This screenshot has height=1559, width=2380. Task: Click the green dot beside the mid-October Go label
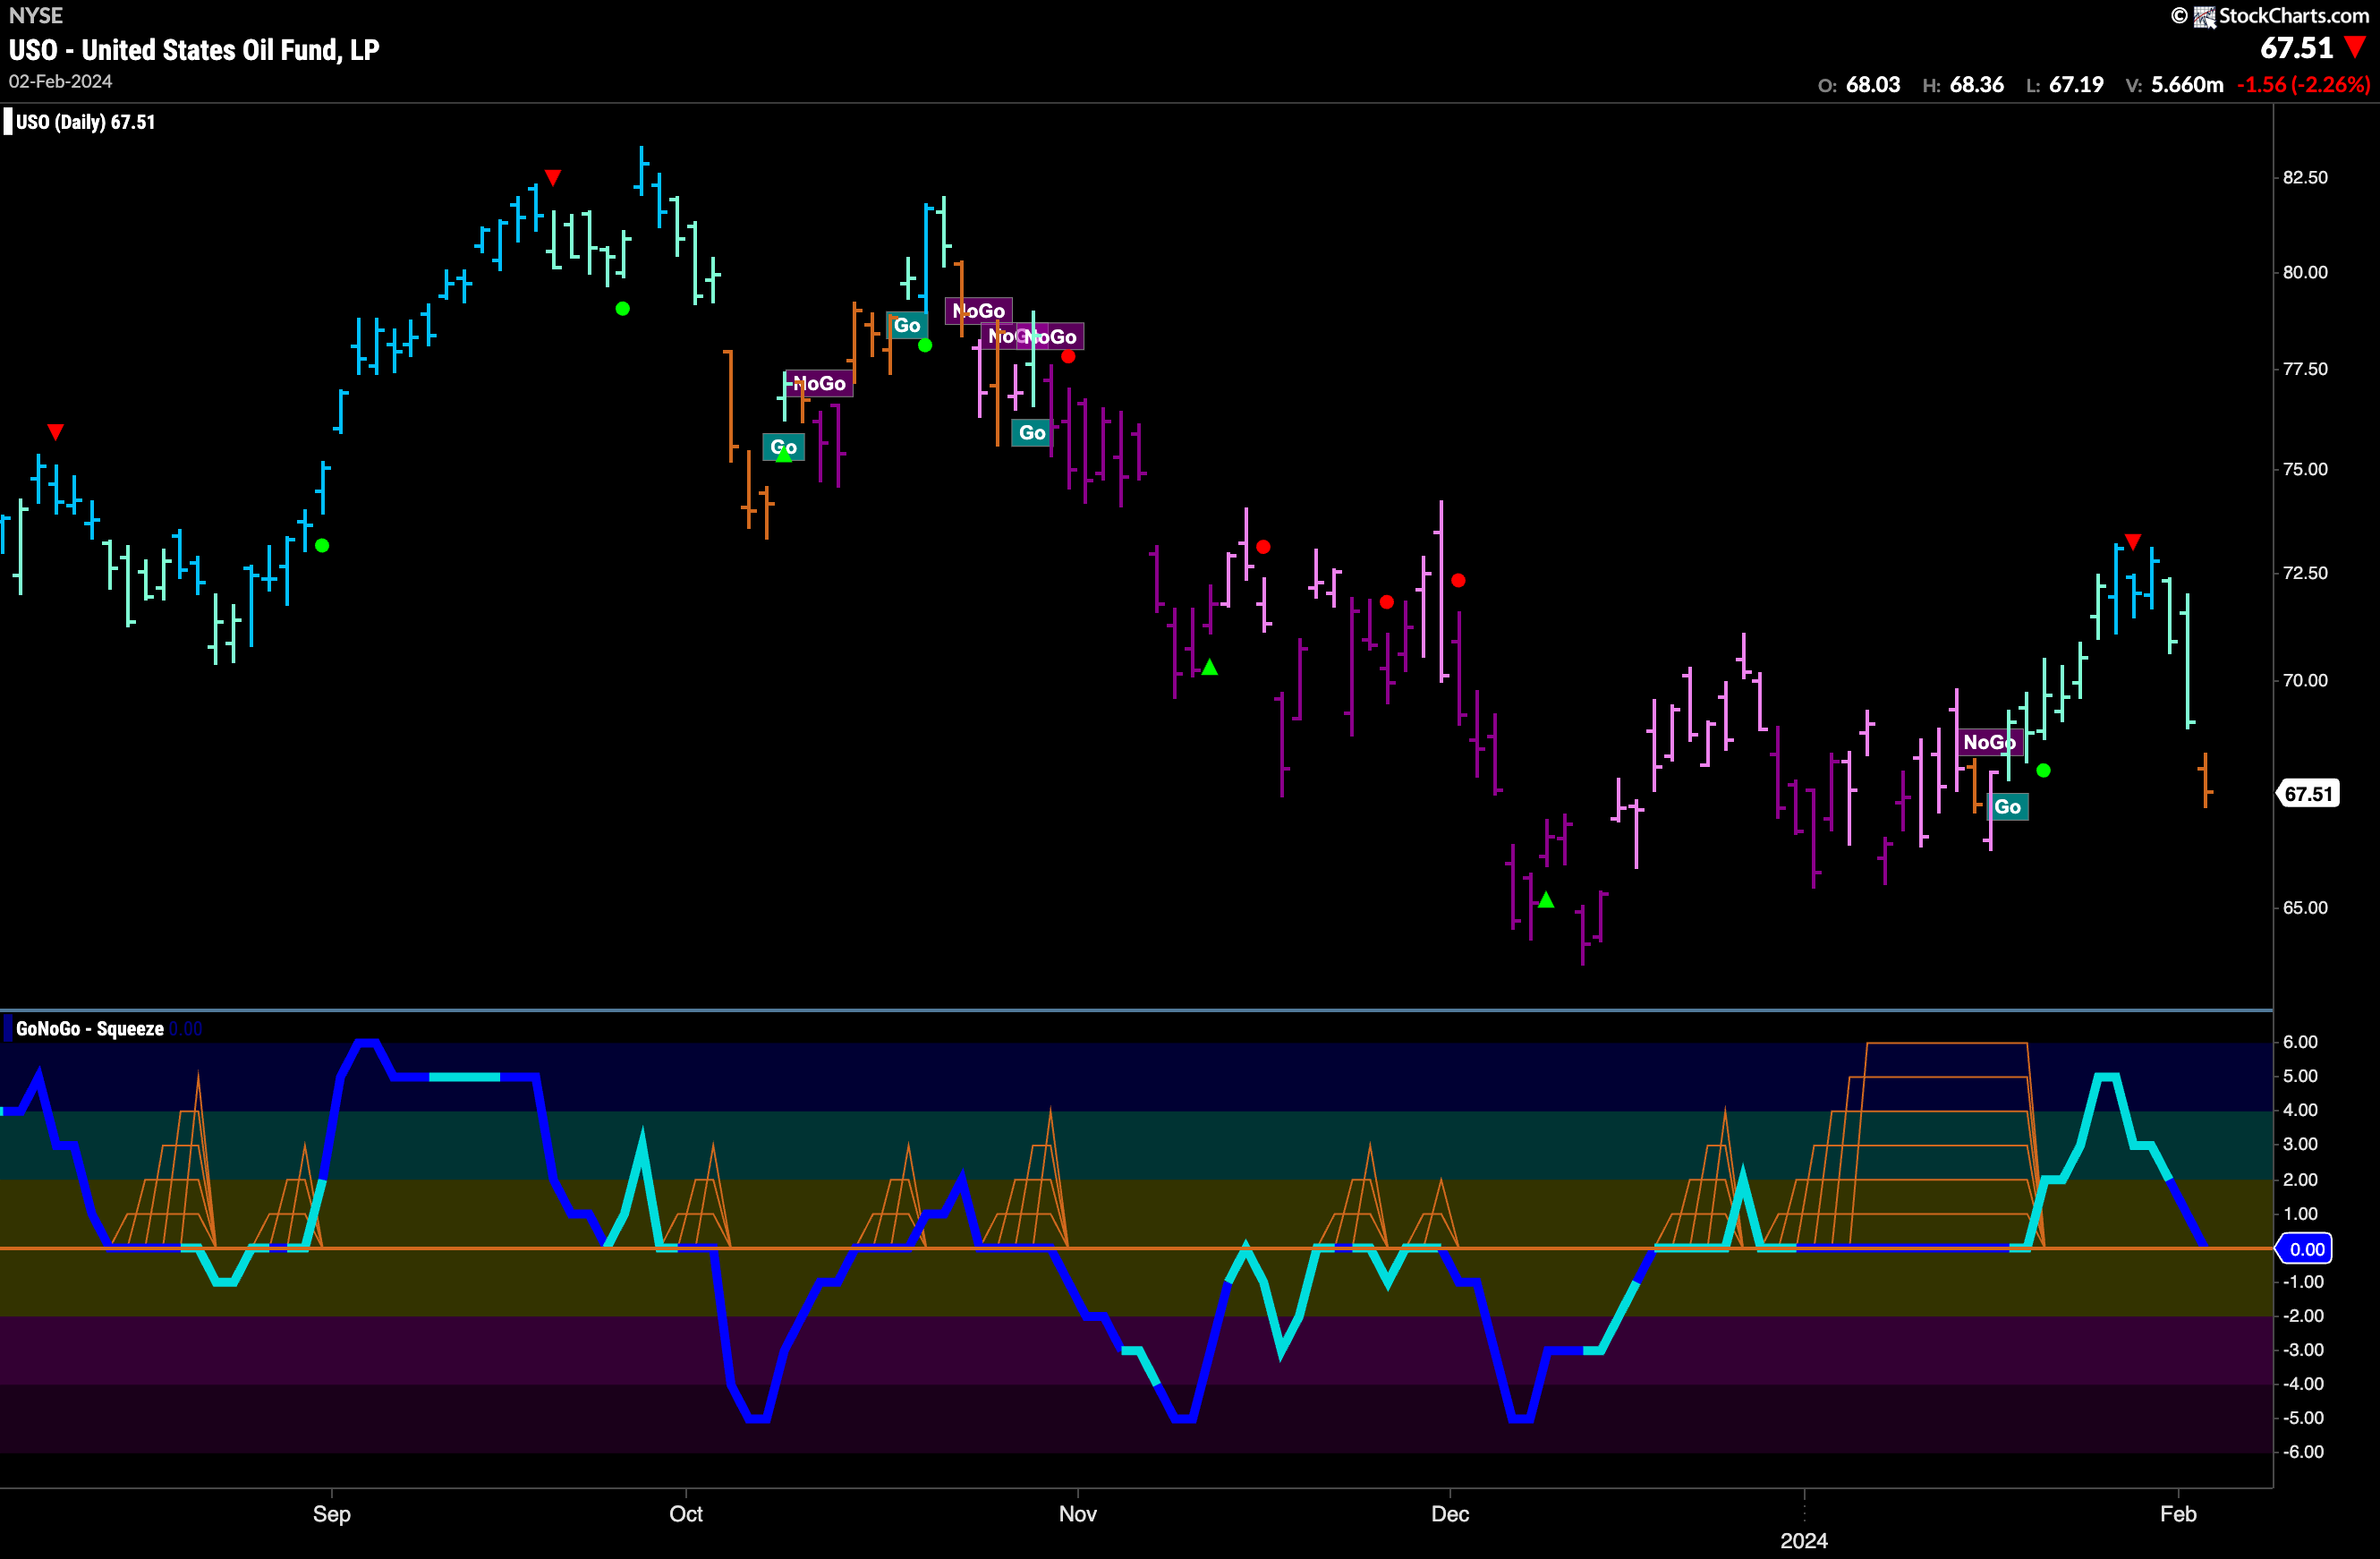925,345
